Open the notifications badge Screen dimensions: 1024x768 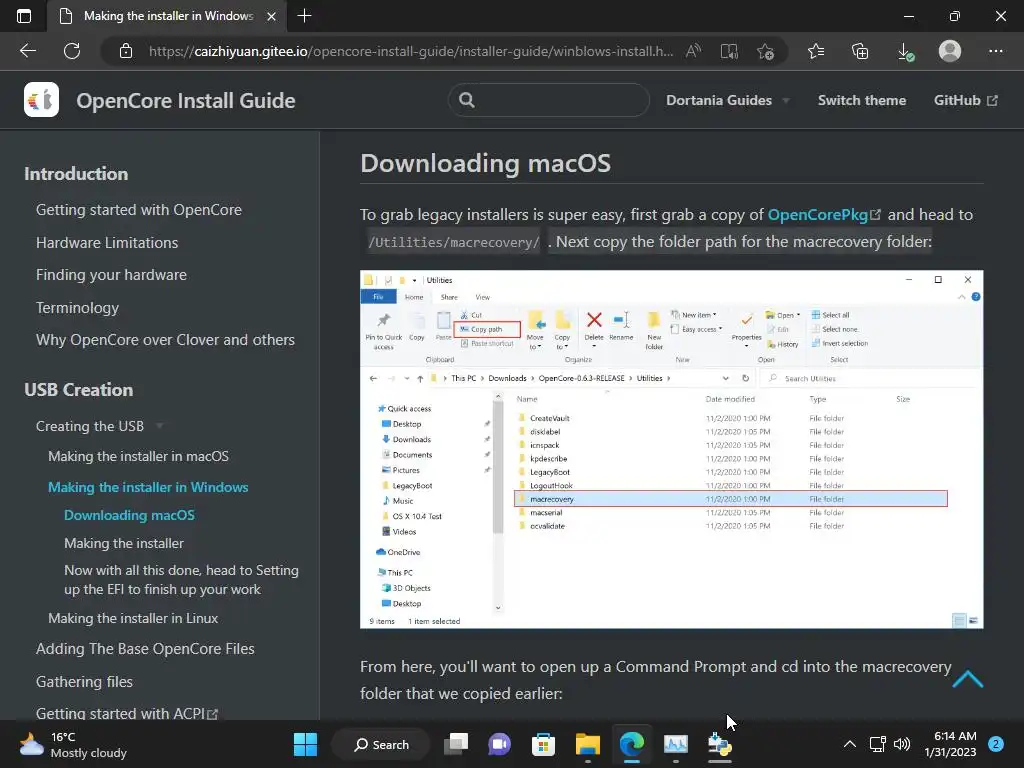(x=996, y=744)
